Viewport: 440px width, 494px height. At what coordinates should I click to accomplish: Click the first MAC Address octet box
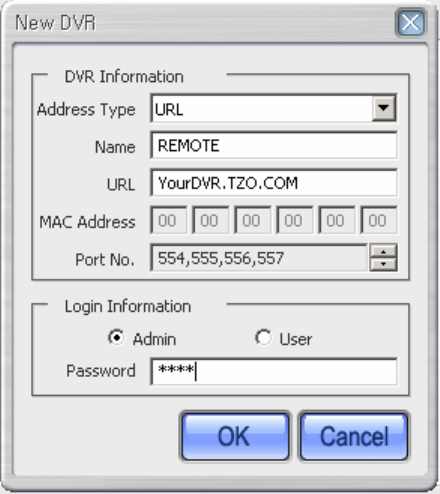point(169,220)
